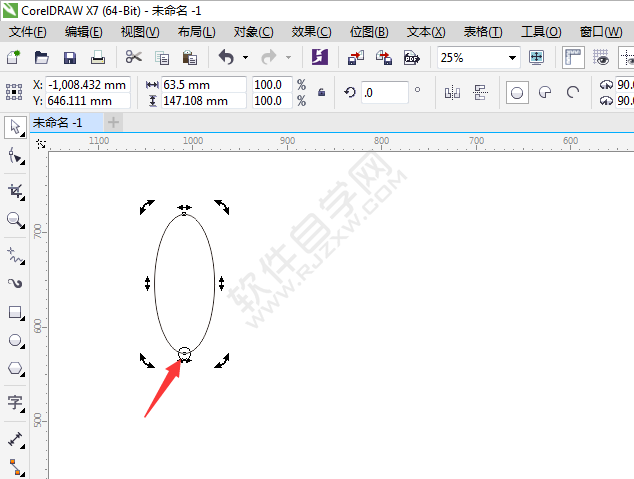
Task: Click the X position field
Action: tap(88, 85)
